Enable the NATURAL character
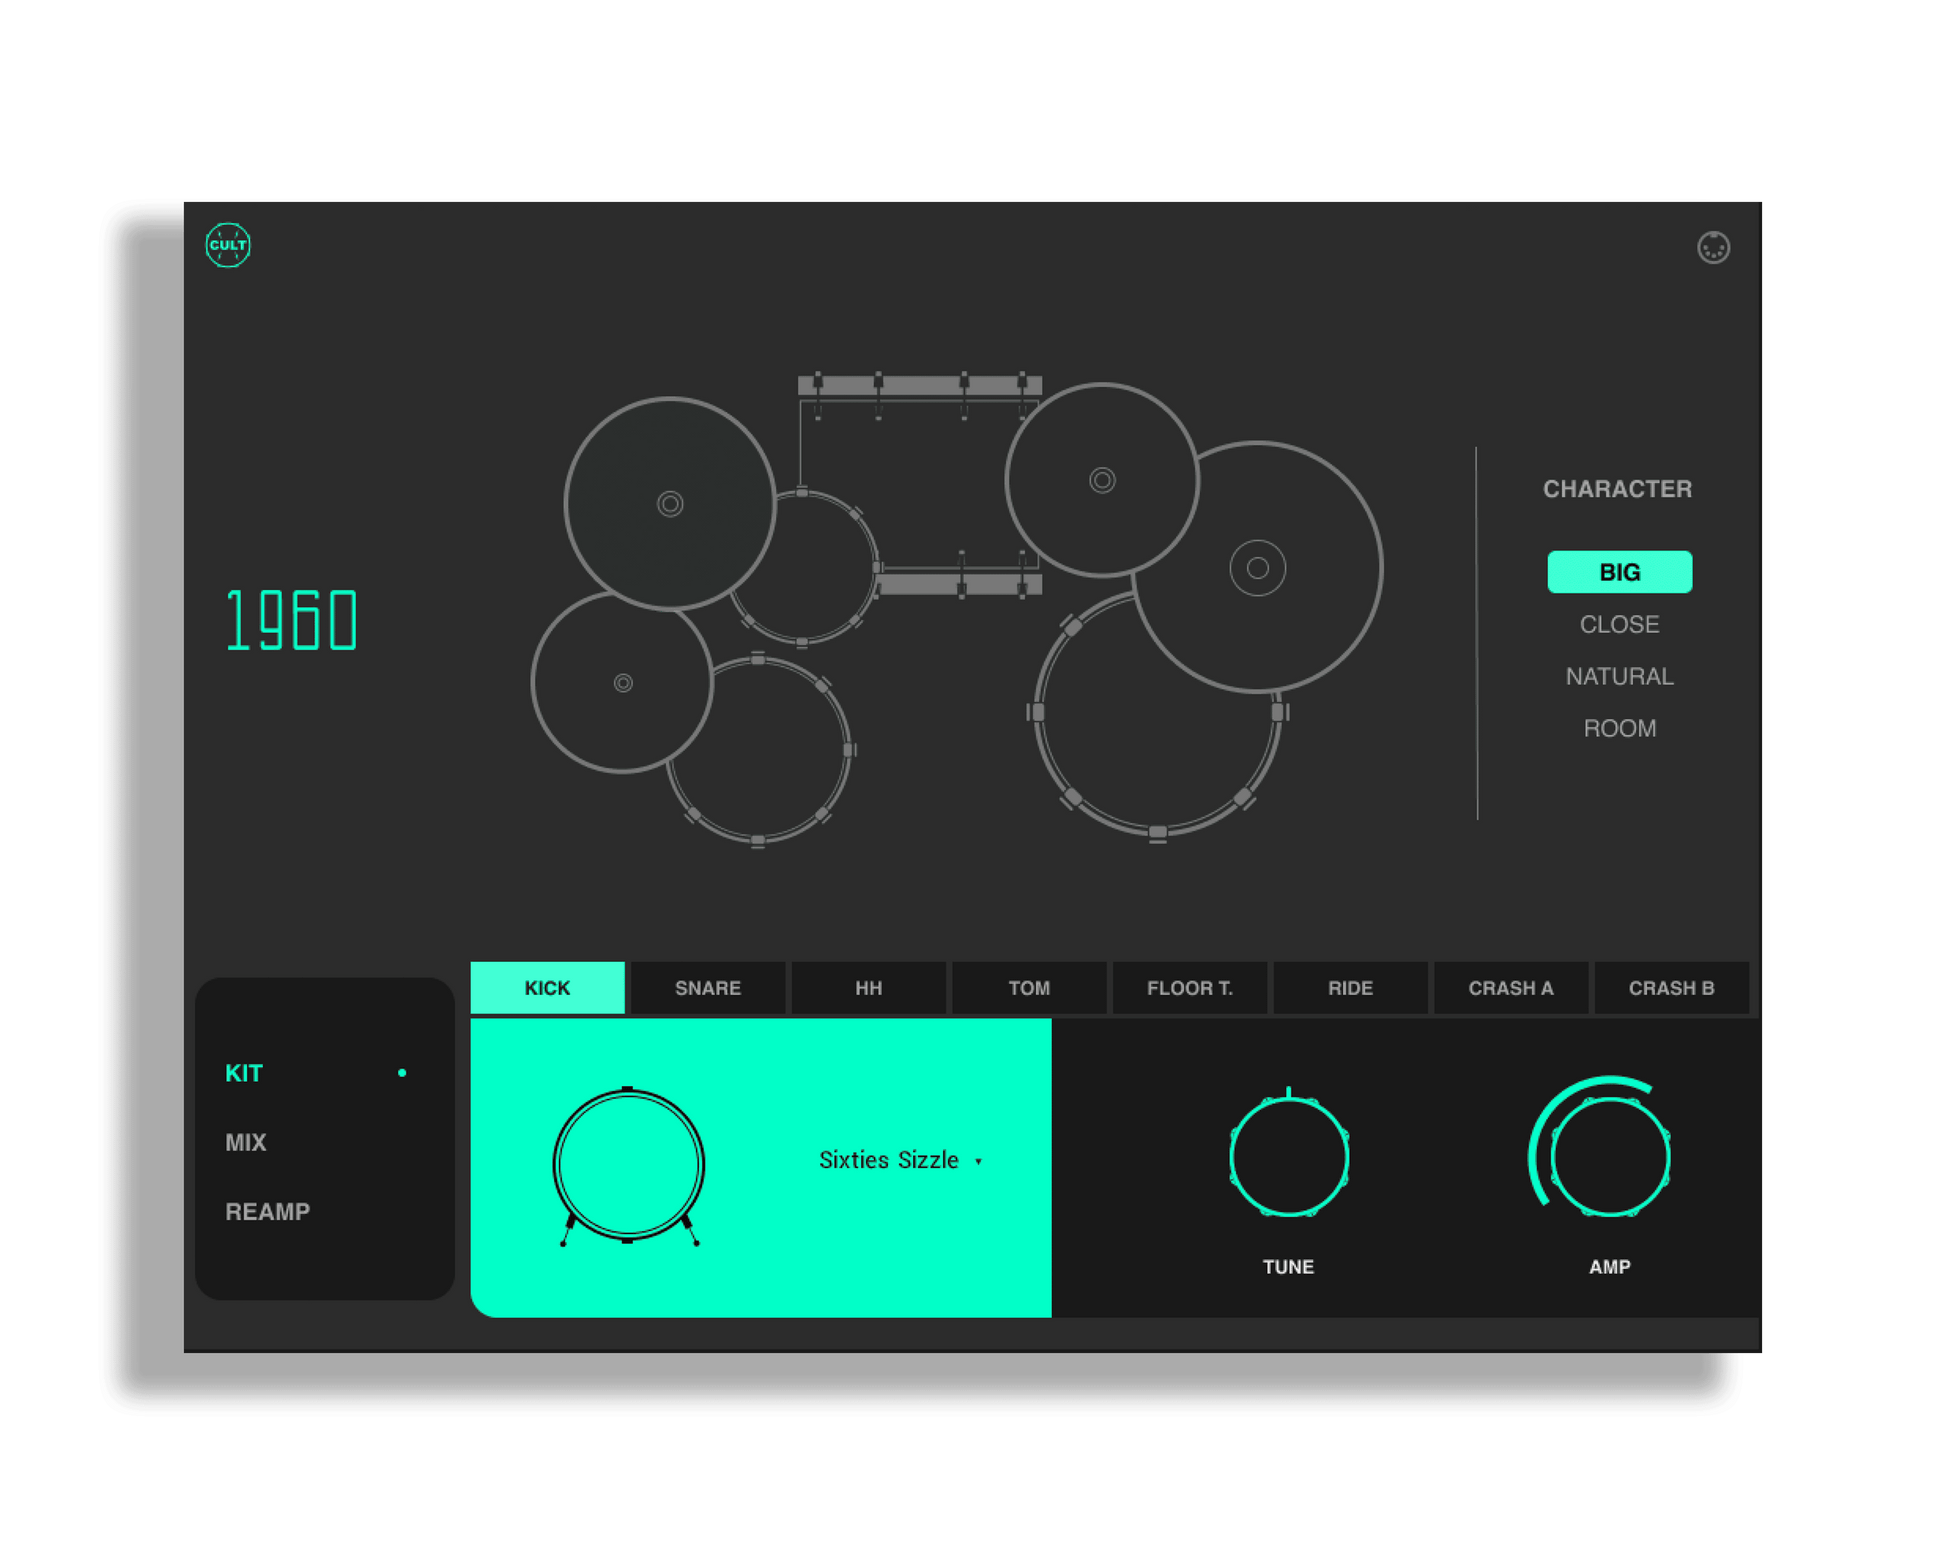1946x1555 pixels. click(x=1619, y=676)
